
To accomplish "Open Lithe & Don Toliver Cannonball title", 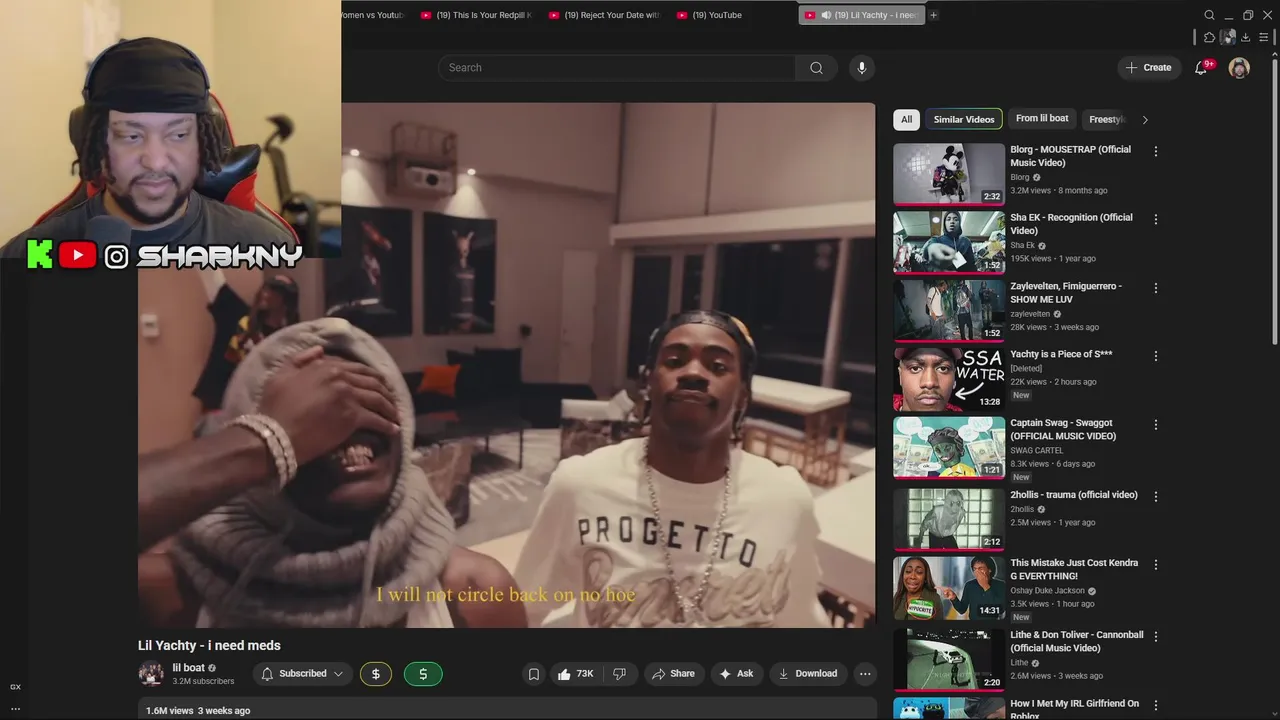I will coord(1076,642).
